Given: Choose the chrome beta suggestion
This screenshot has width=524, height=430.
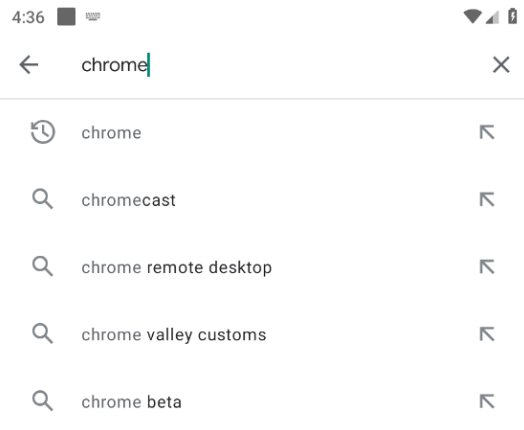Looking at the screenshot, I should point(262,402).
